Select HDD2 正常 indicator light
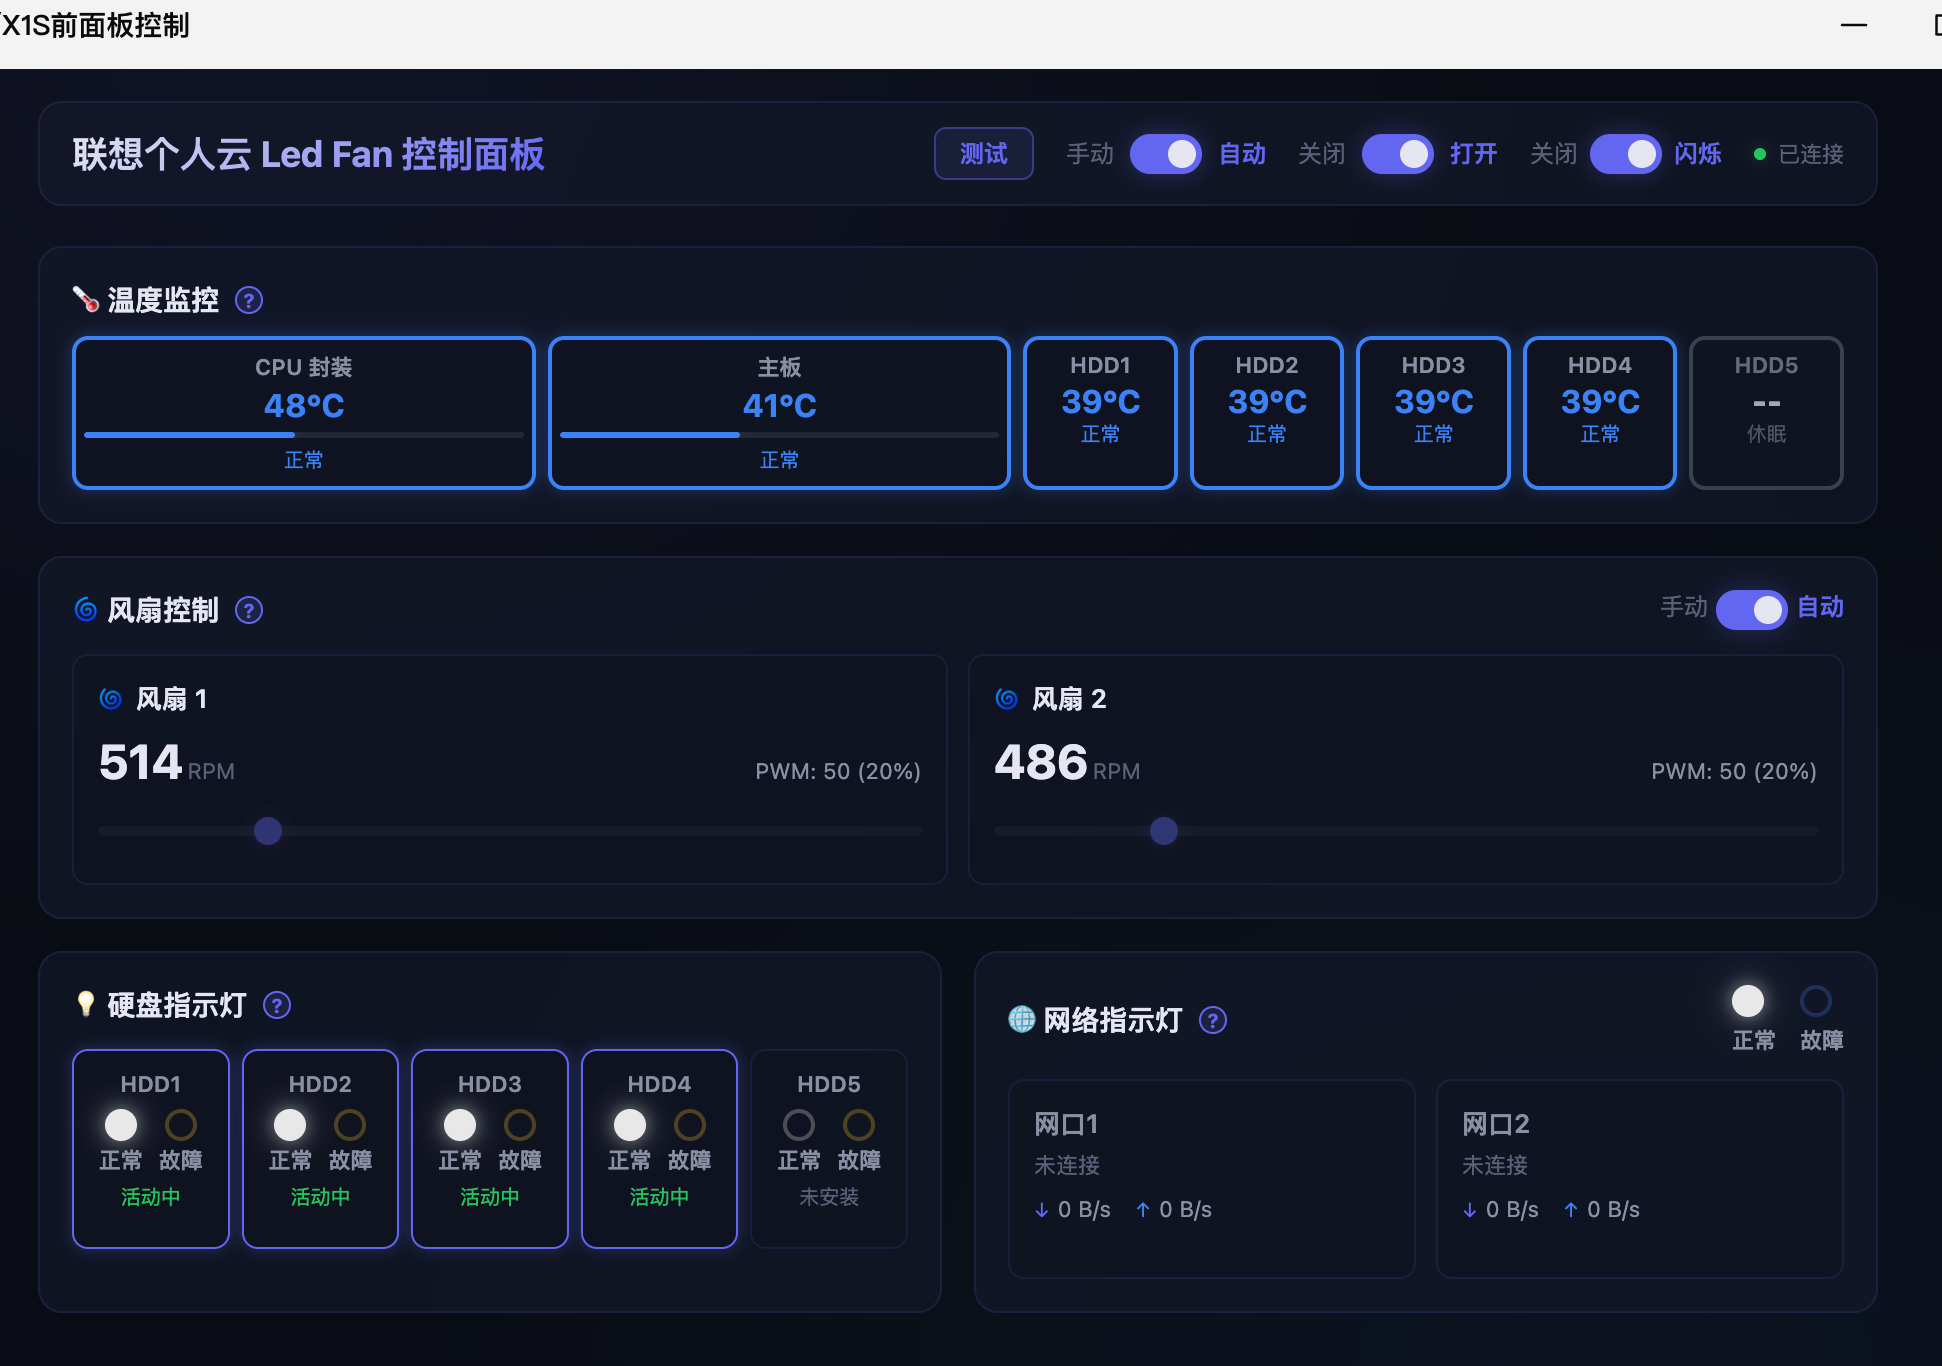The height and width of the screenshot is (1366, 1942). (290, 1125)
